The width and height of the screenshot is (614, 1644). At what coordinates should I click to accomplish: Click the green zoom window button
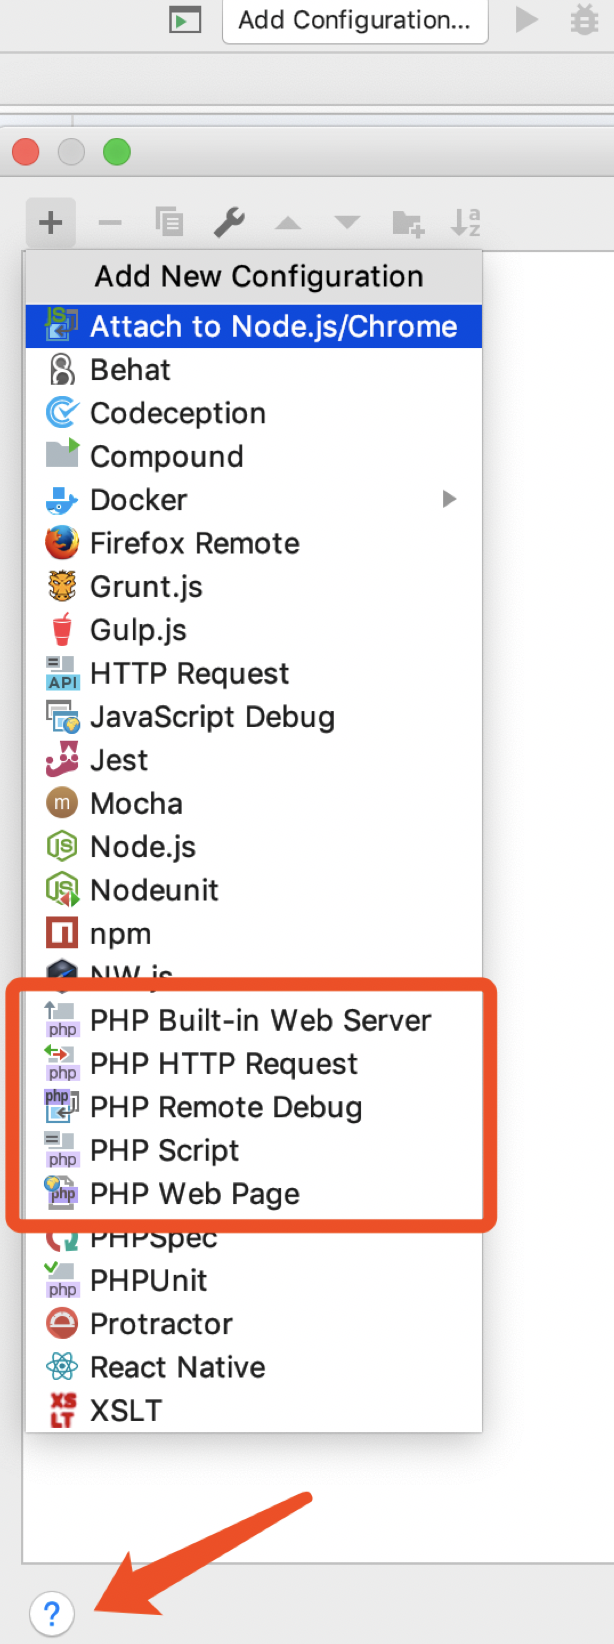[117, 152]
